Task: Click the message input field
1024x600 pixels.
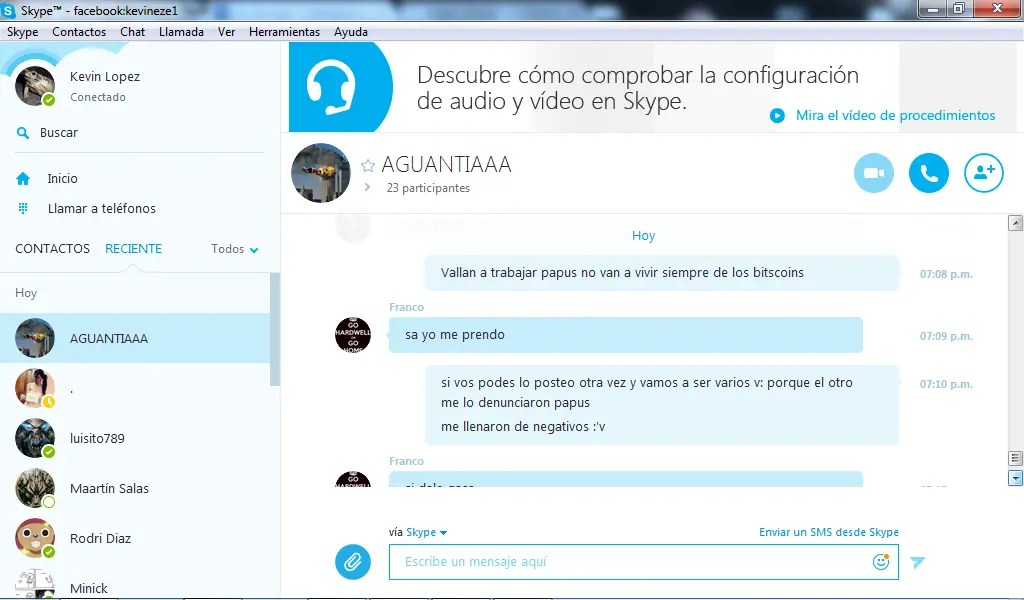Action: [x=643, y=561]
